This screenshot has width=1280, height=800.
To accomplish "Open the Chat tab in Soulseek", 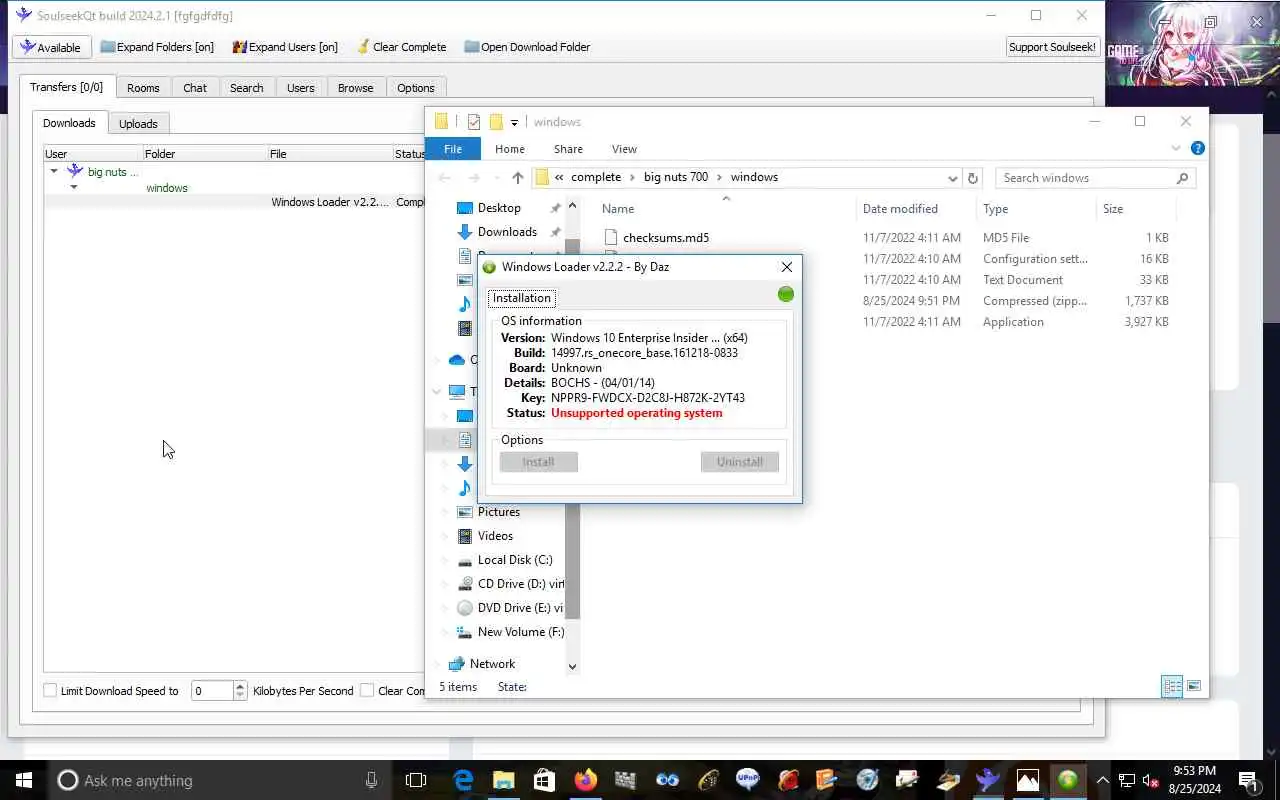I will pyautogui.click(x=195, y=88).
